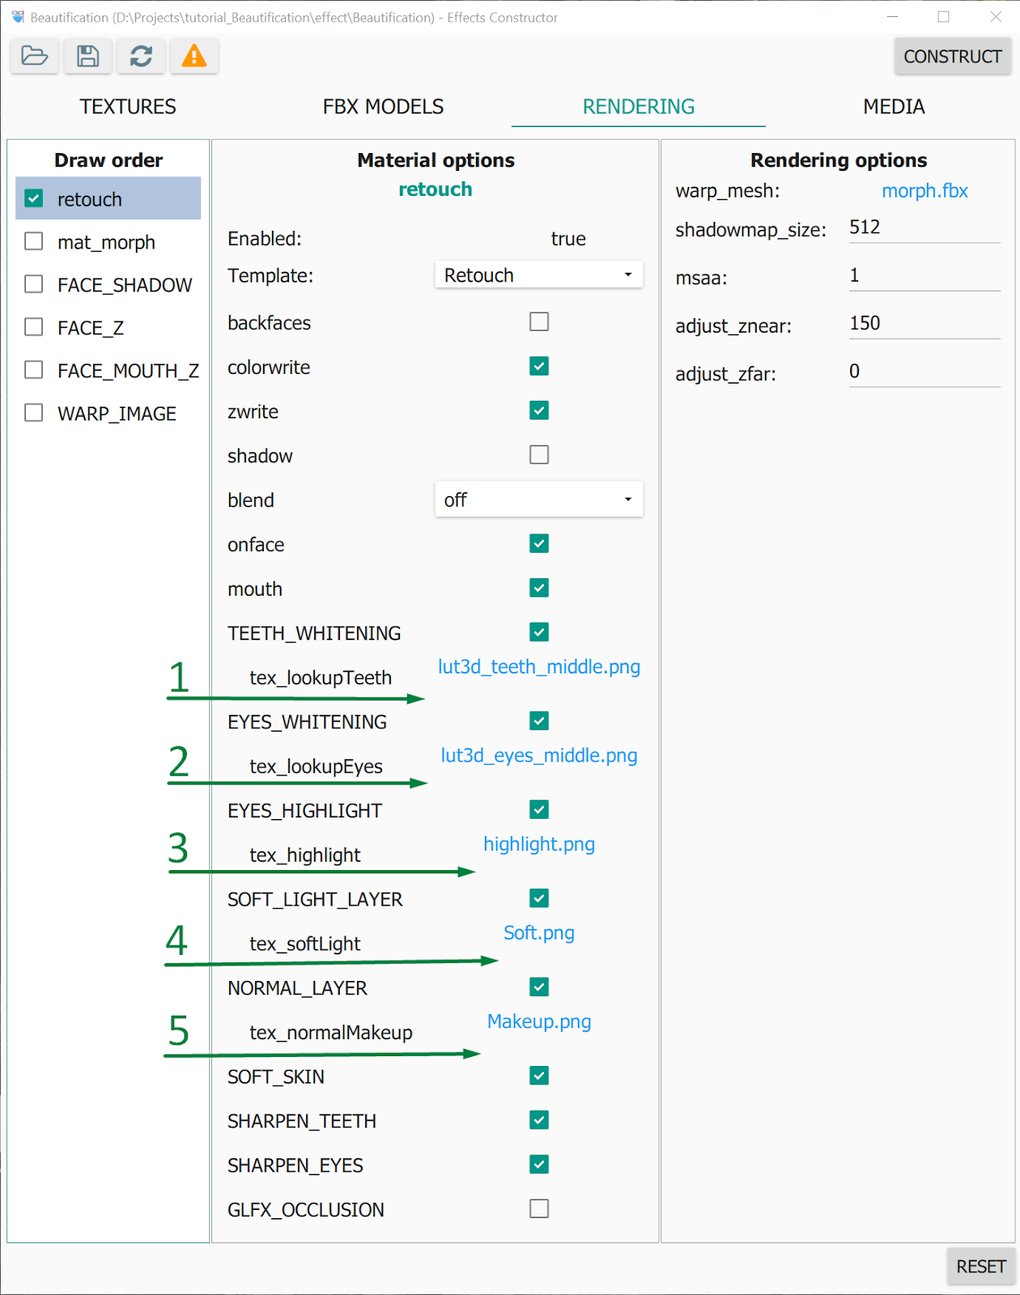1020x1295 pixels.
Task: Enable GLFX_OCCLUSION
Action: tap(538, 1208)
